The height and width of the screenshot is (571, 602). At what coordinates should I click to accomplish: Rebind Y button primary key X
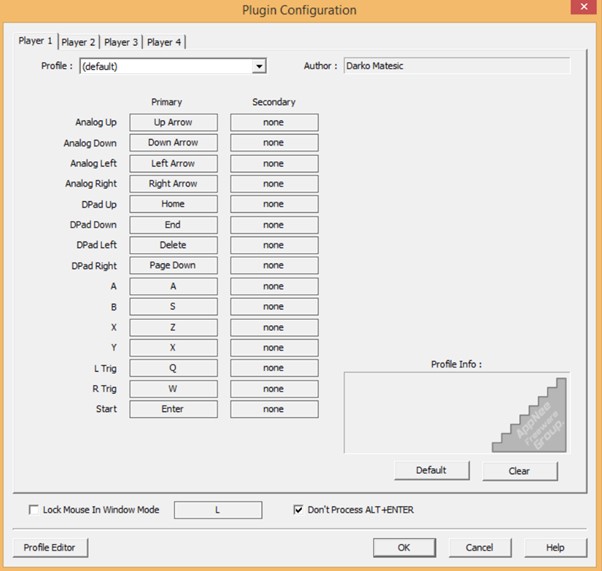pos(174,348)
